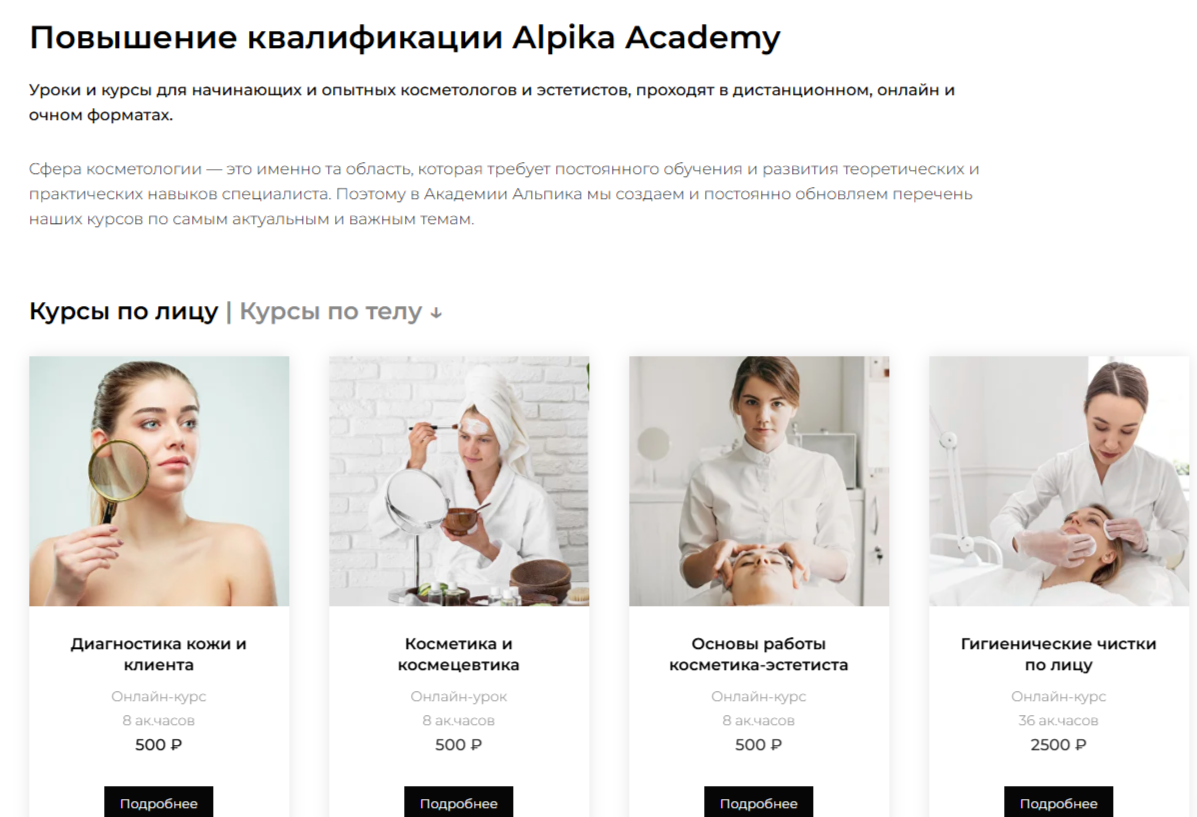
Task: Click the down arrow beside Курсы по телу
Action: coord(436,313)
